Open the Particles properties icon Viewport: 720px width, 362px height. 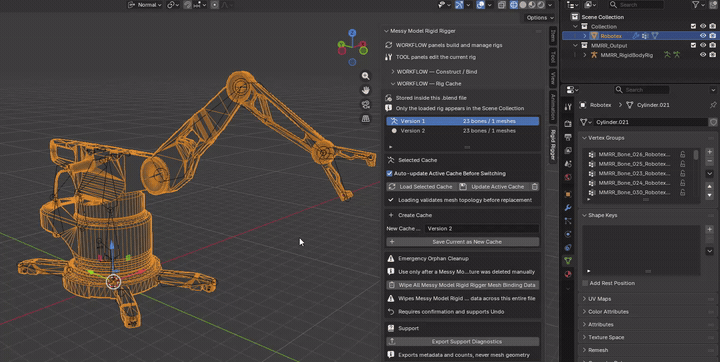[568, 221]
